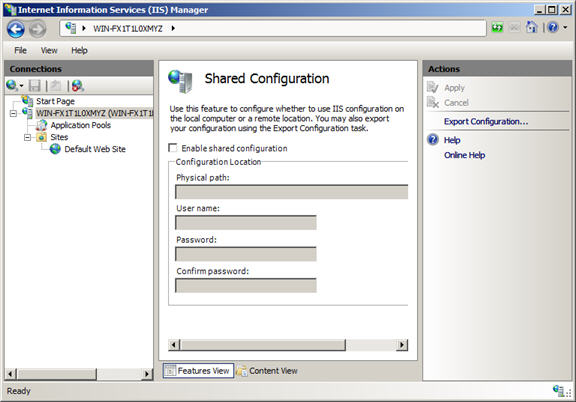Click the Create New Connection globe icon
The image size is (576, 402).
[11, 85]
